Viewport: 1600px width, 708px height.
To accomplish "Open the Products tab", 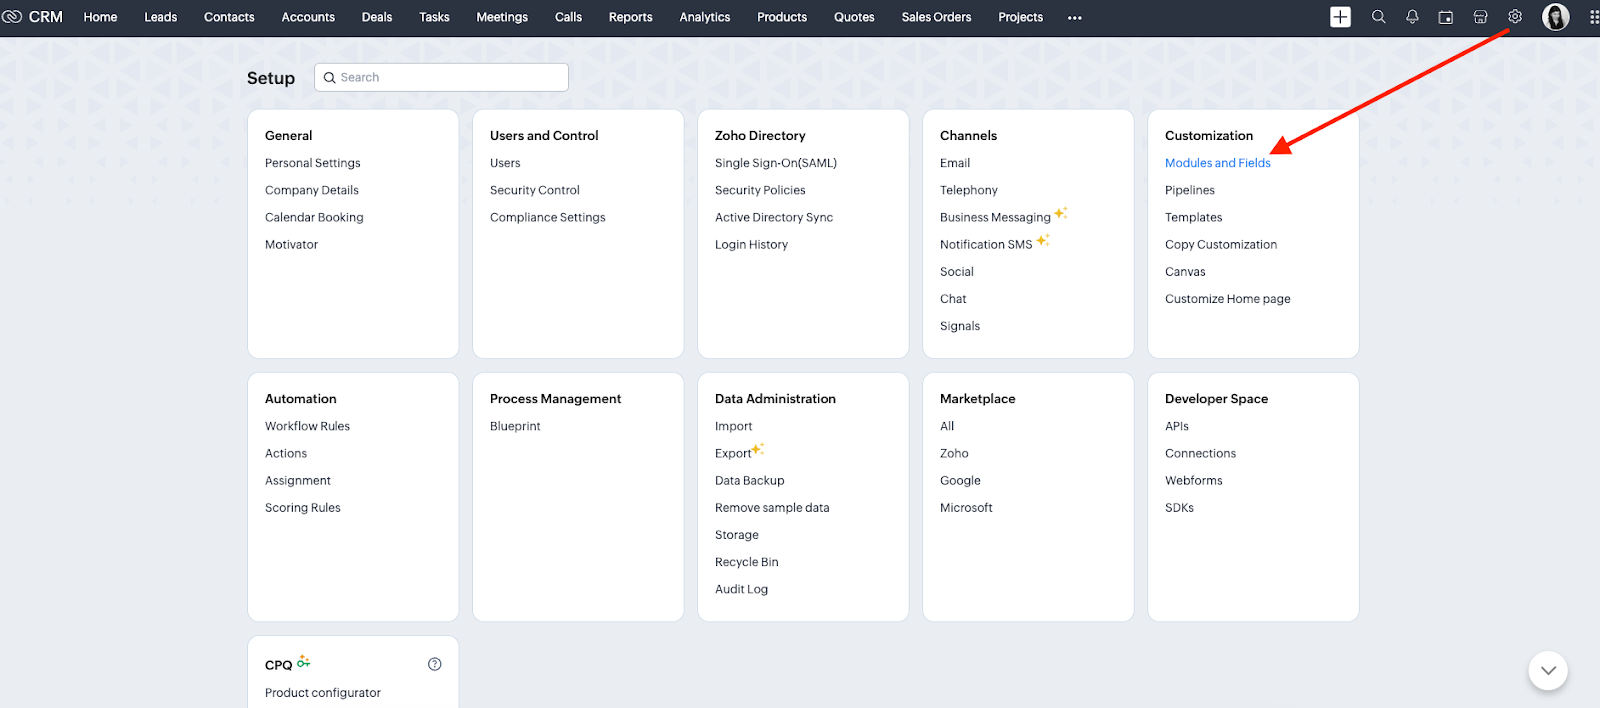I will click(782, 17).
